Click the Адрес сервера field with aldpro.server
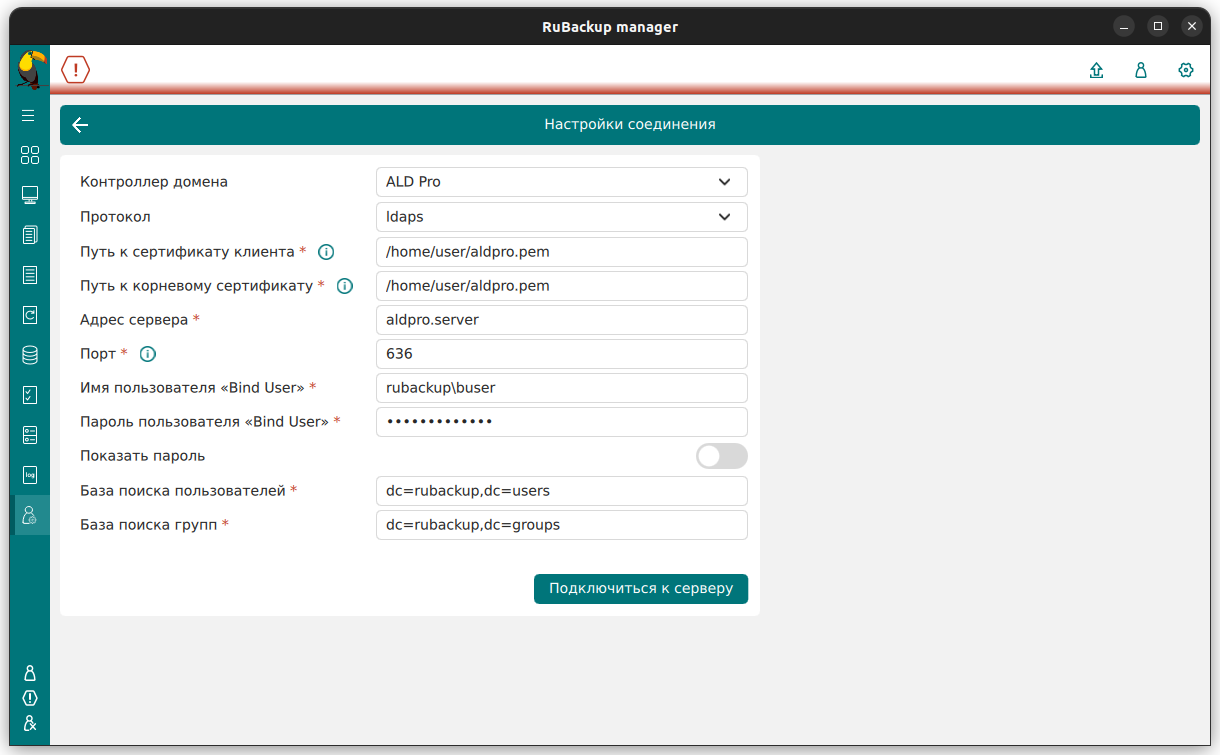This screenshot has height=755, width=1220. pyautogui.click(x=561, y=320)
